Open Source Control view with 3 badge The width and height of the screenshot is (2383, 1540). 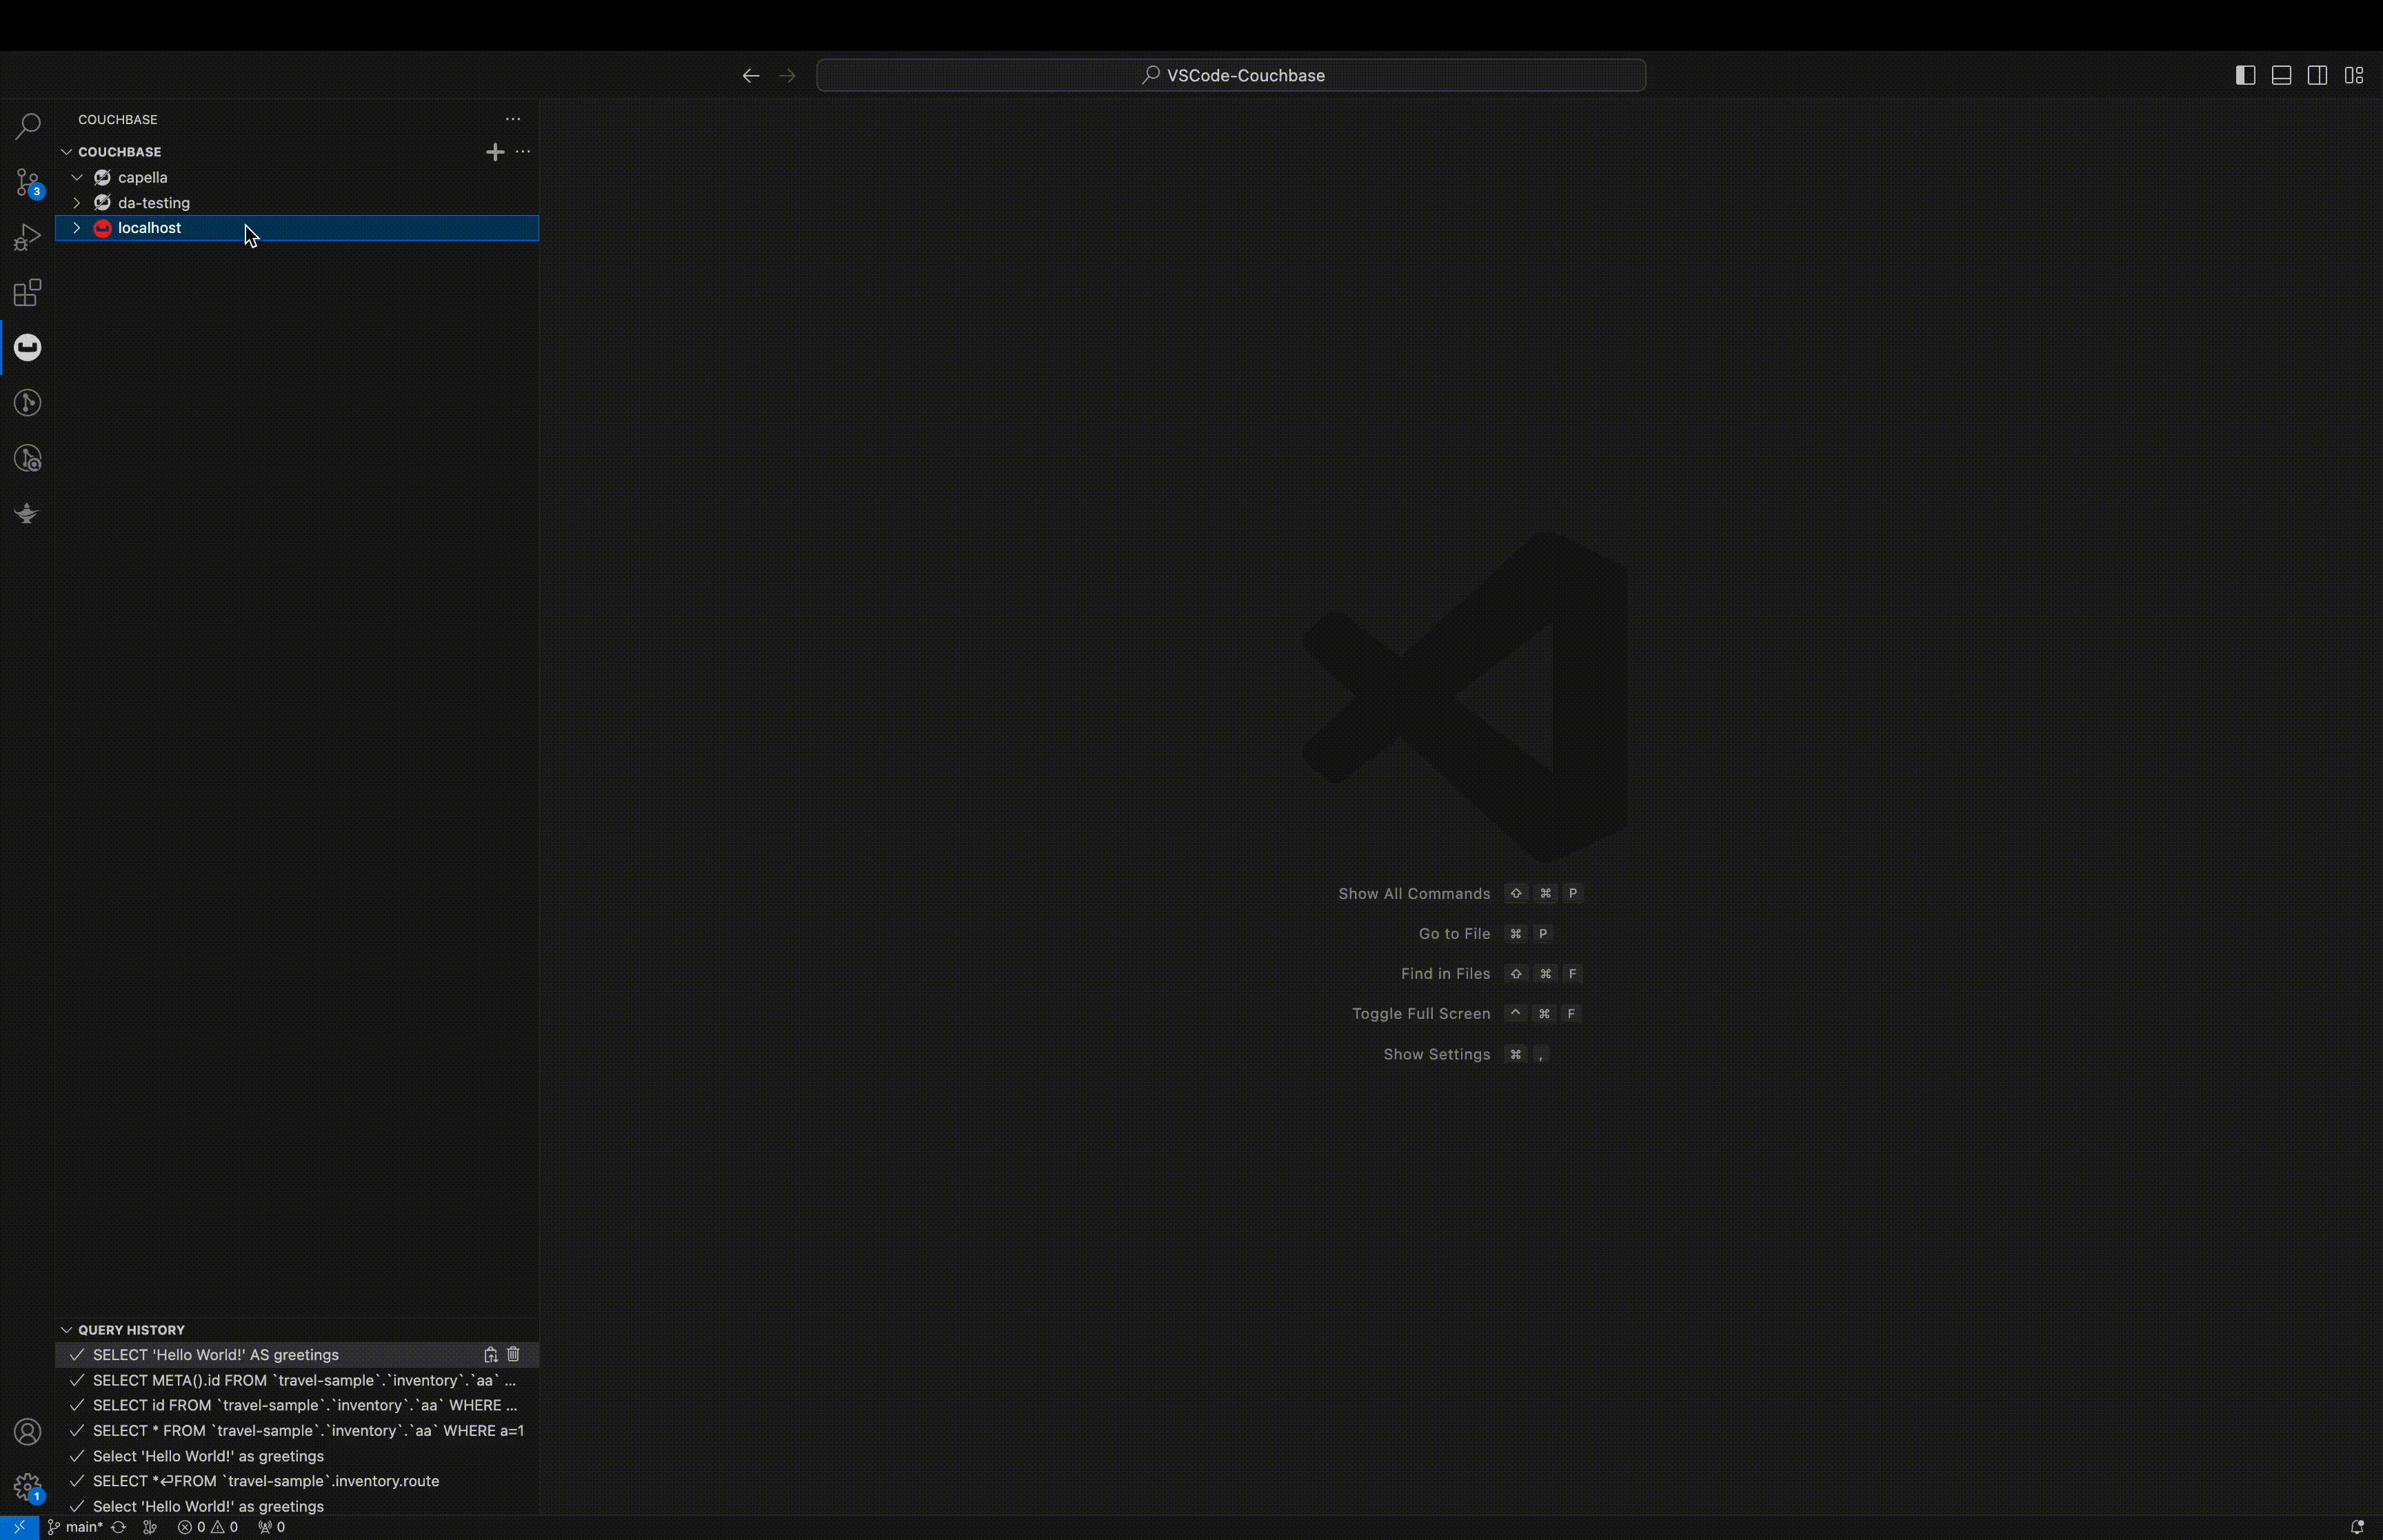[x=28, y=182]
